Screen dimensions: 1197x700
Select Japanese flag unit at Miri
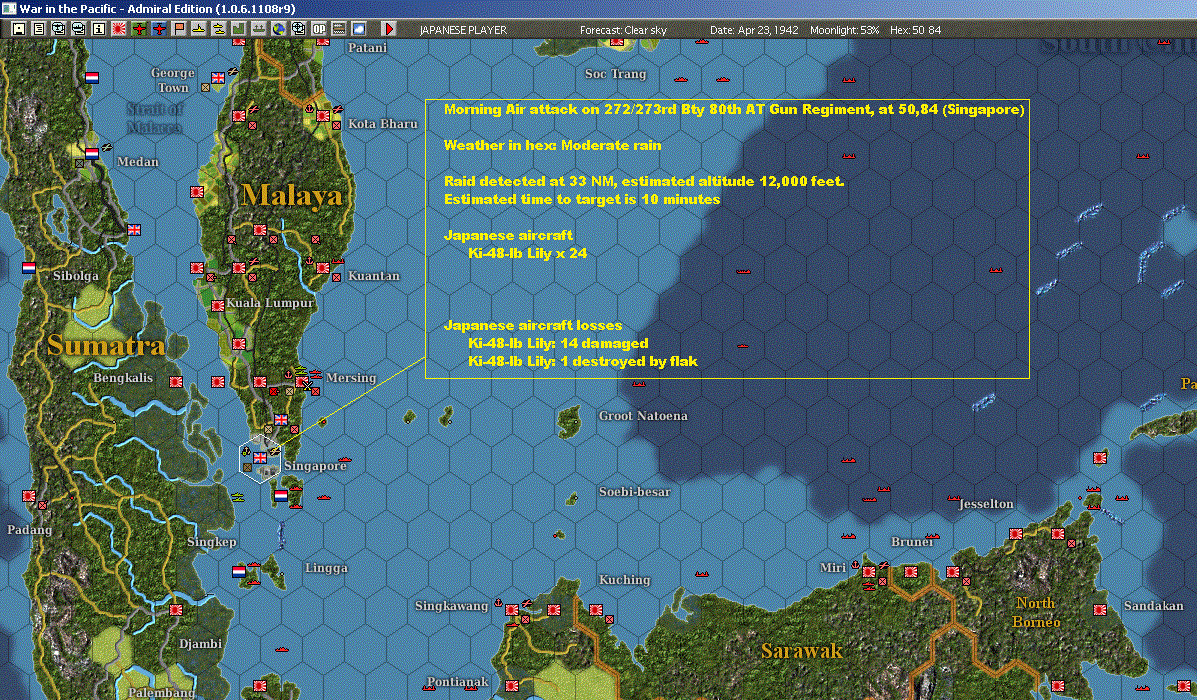(x=869, y=572)
